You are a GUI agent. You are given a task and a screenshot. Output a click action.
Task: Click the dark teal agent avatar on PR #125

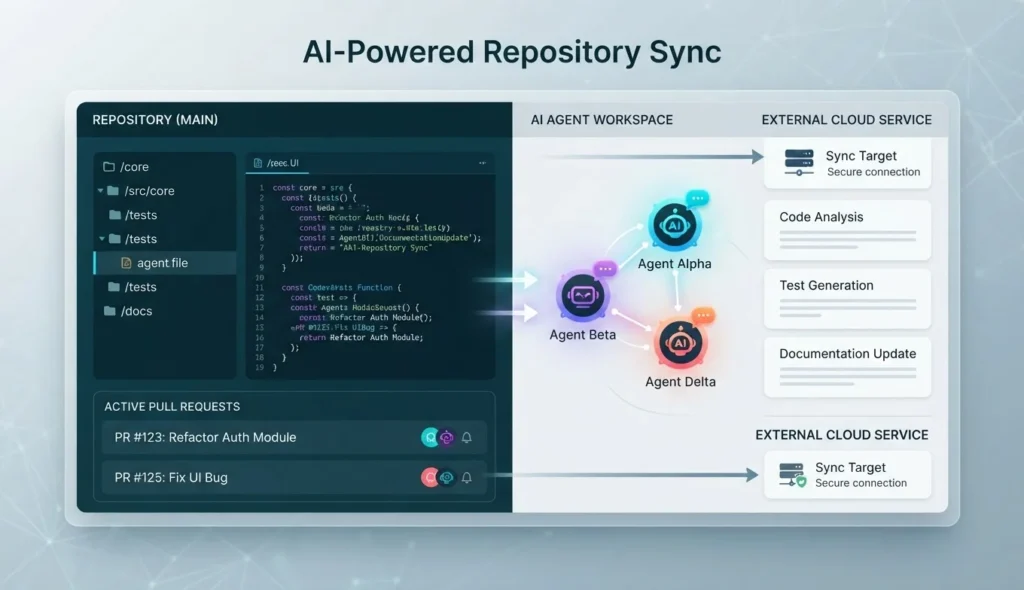coord(447,478)
